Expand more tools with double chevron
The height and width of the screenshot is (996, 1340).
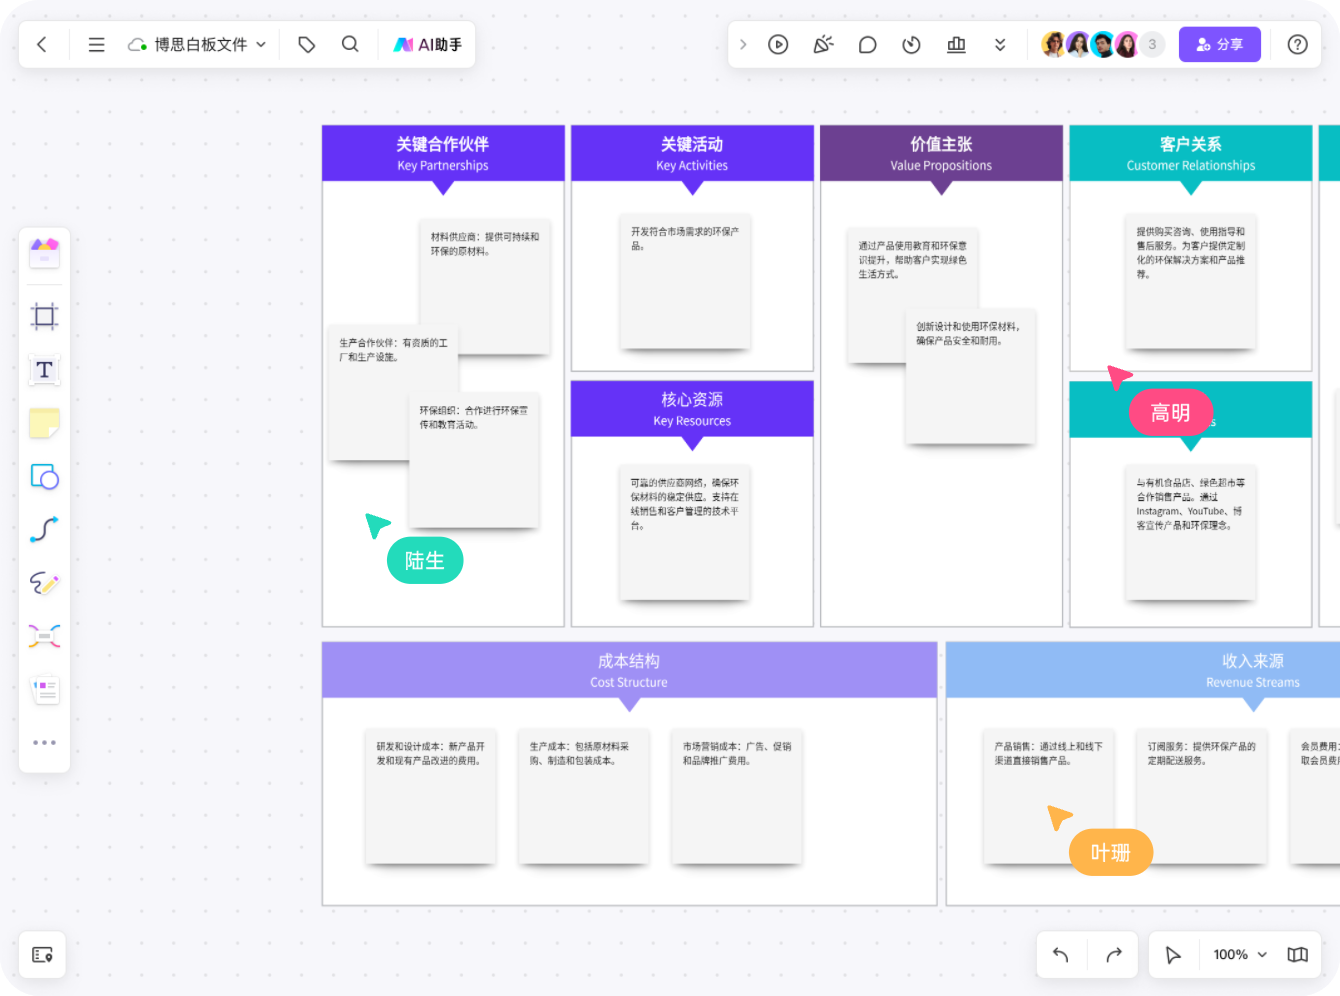coord(1000,44)
